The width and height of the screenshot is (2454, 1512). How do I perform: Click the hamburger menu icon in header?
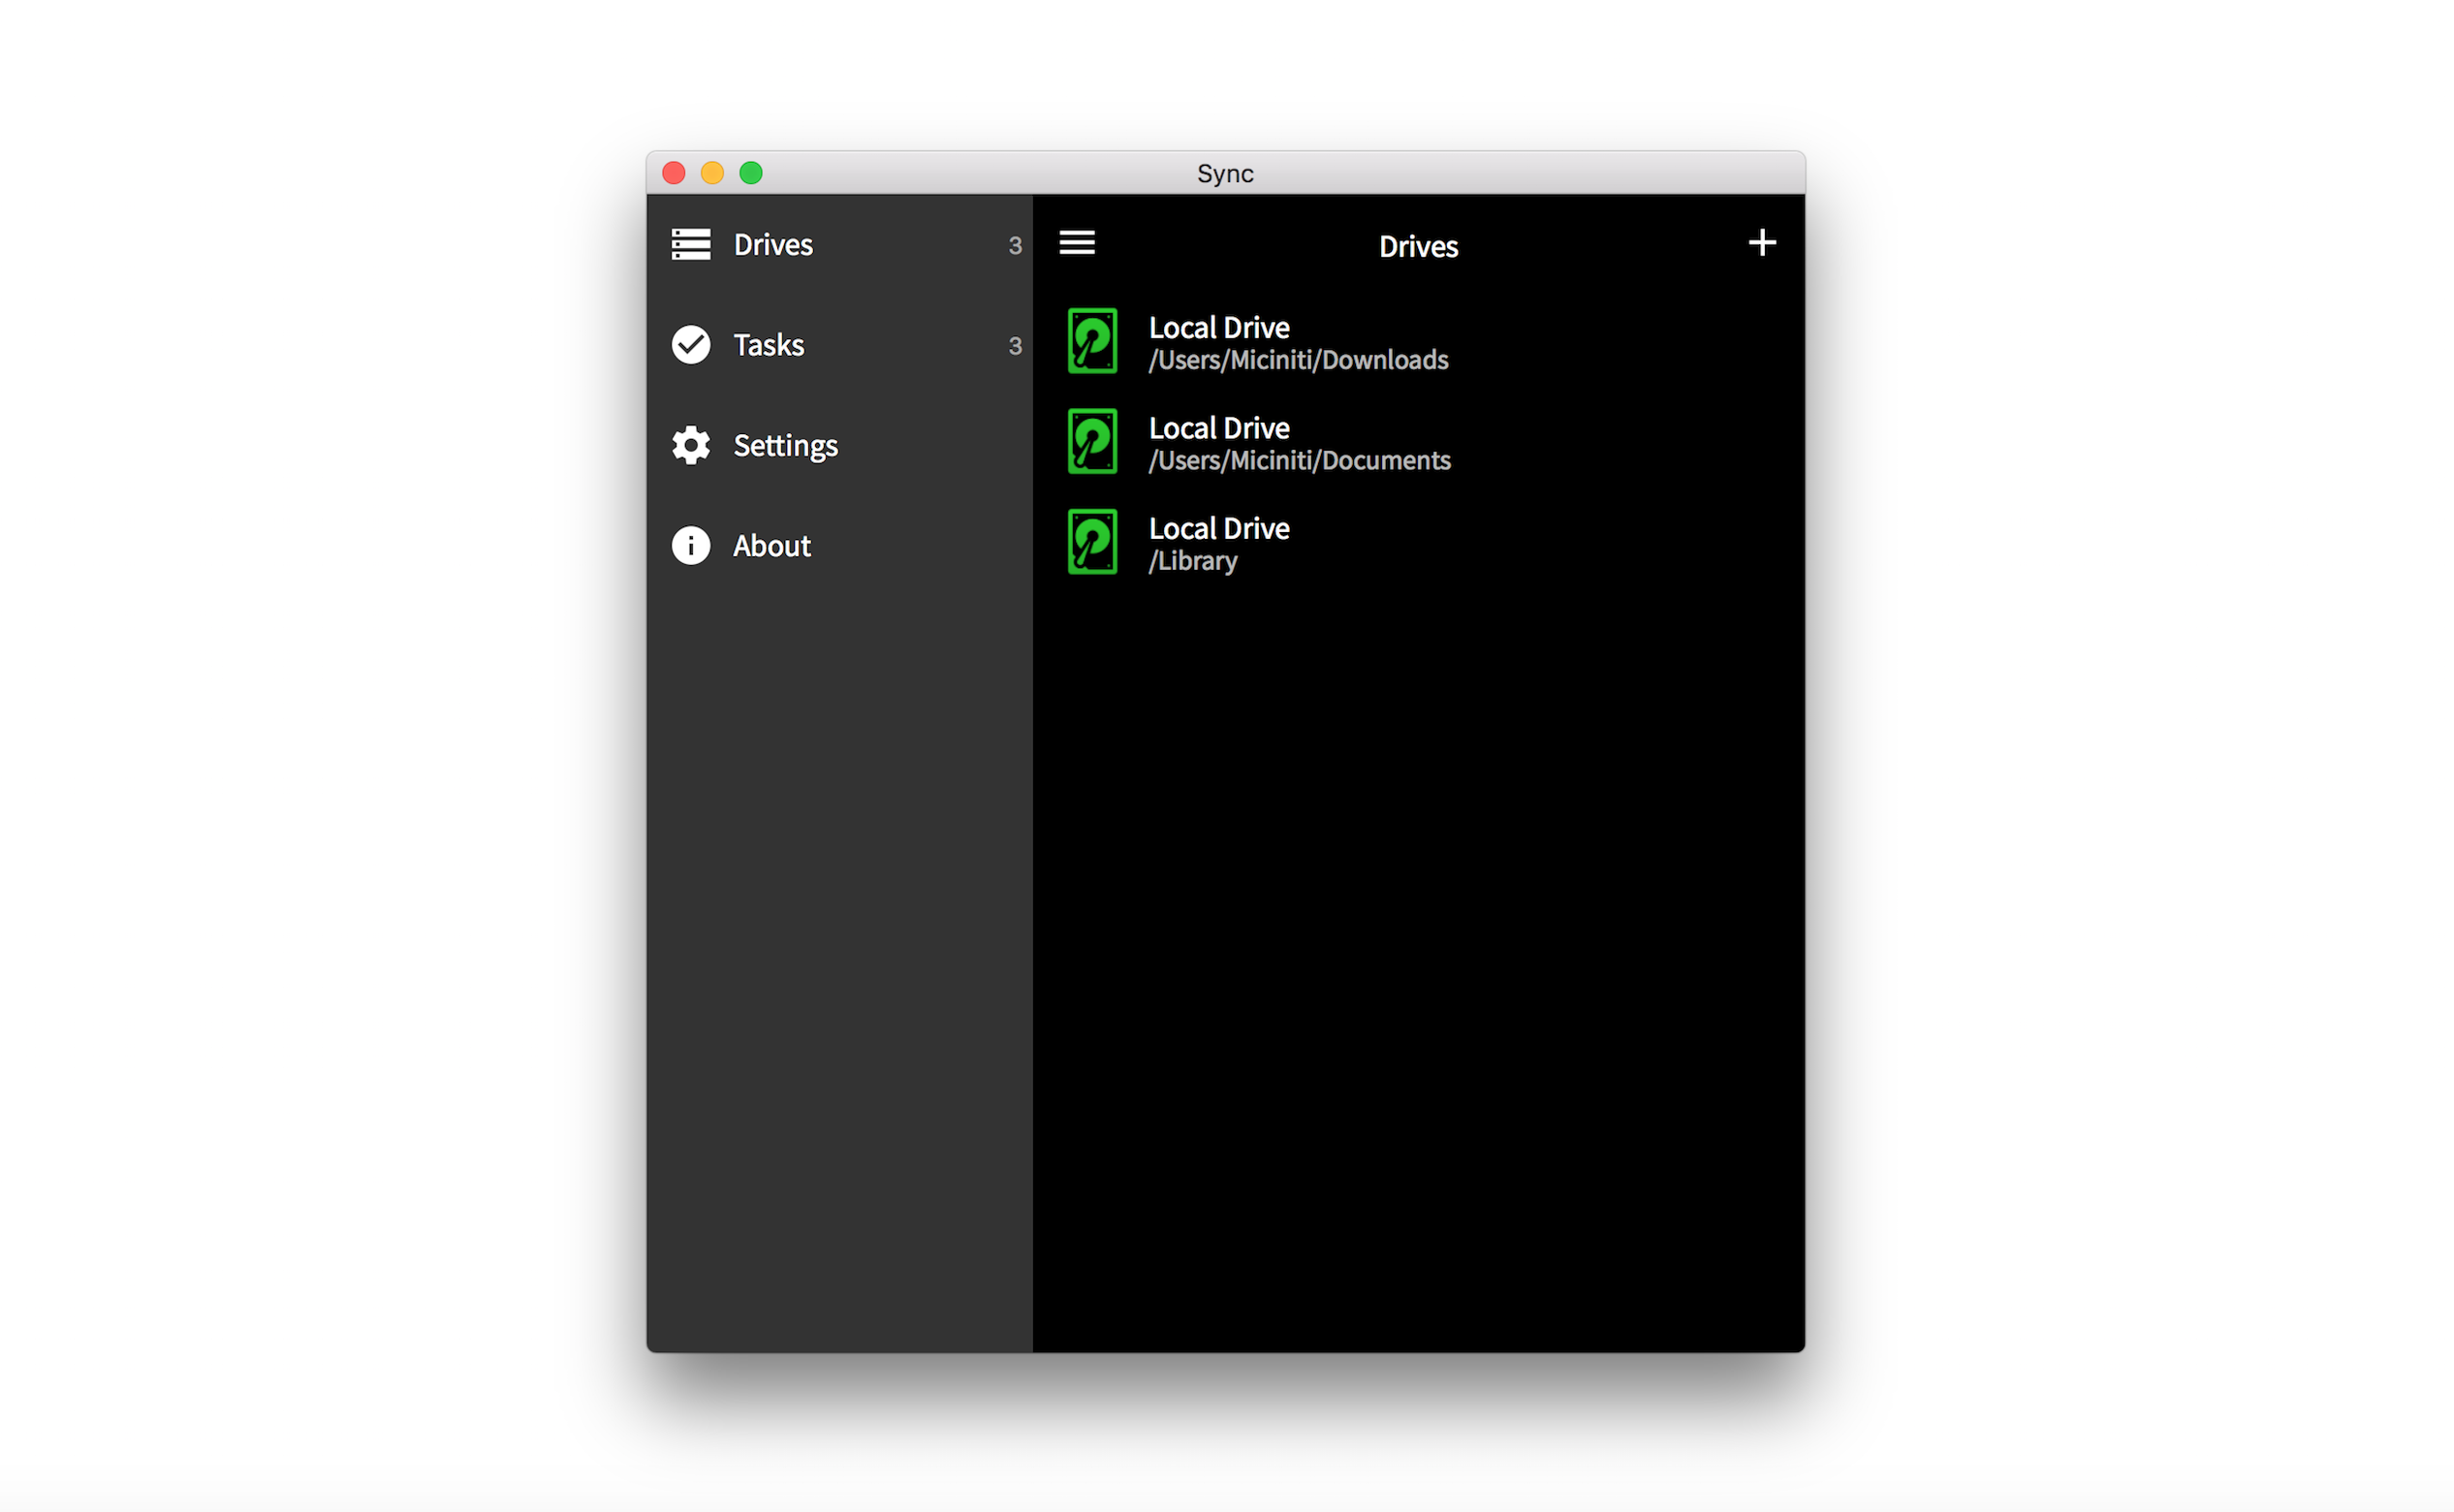point(1077,243)
